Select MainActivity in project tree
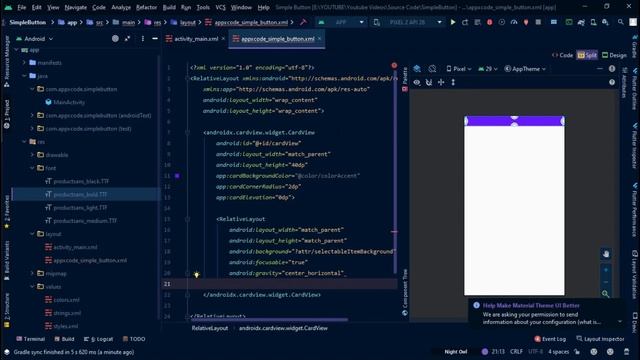640x360 pixels. (x=65, y=102)
